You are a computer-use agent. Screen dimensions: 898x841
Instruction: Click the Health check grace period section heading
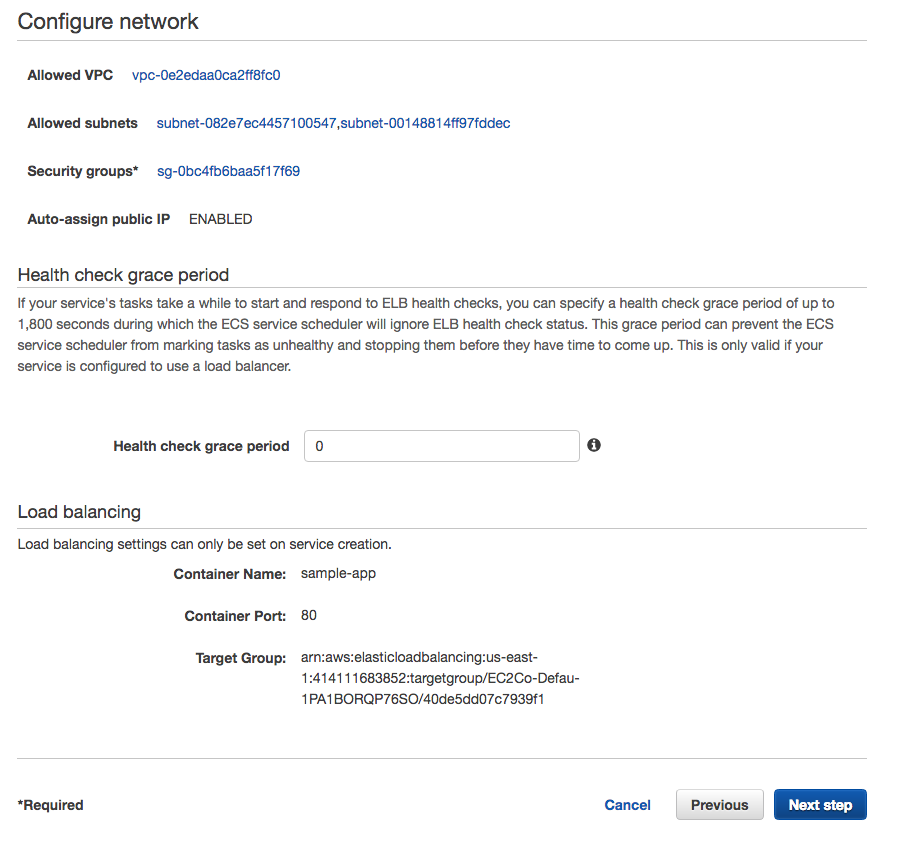click(123, 274)
